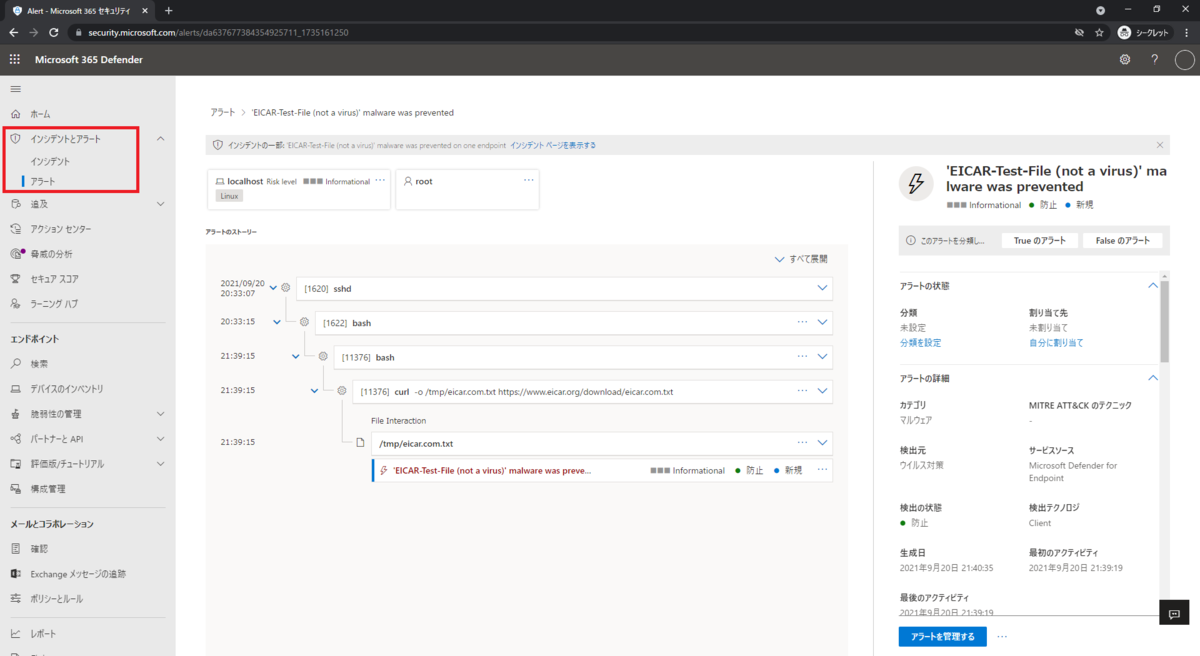Collapse tree chevron left of [11376] bash
The width and height of the screenshot is (1200, 656).
coord(295,356)
